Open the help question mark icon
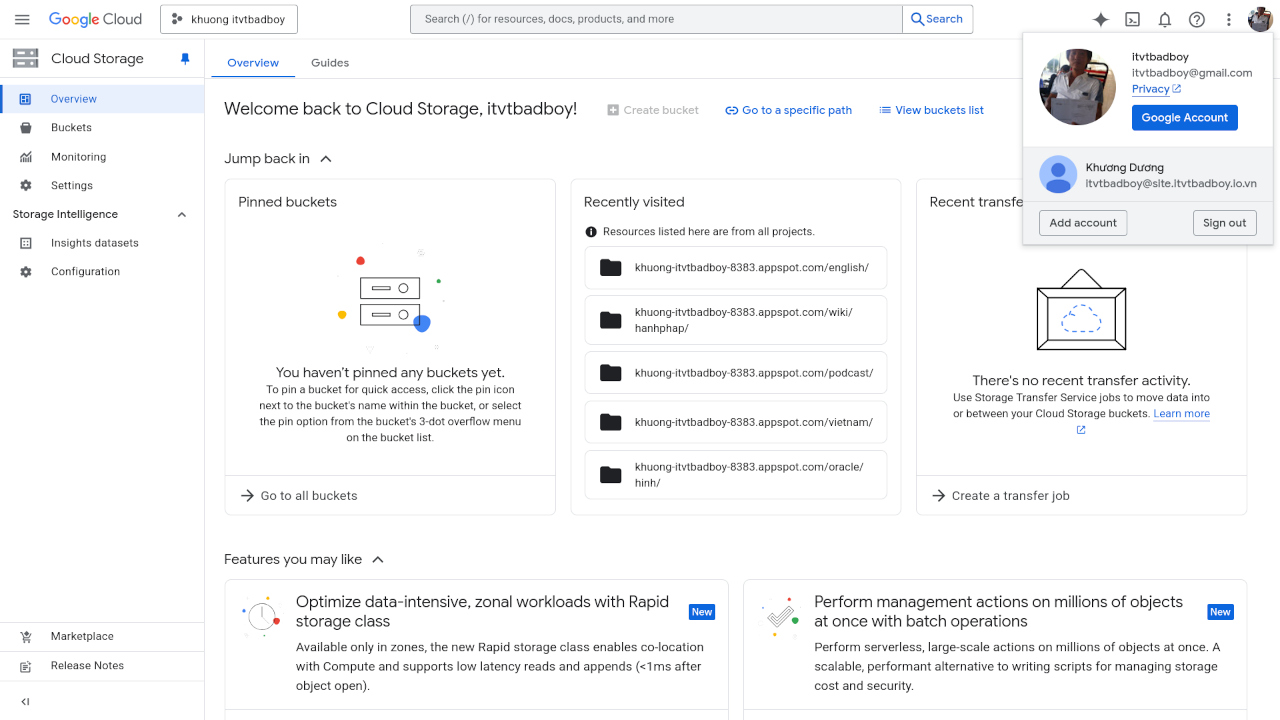This screenshot has width=1280, height=720. click(x=1197, y=19)
